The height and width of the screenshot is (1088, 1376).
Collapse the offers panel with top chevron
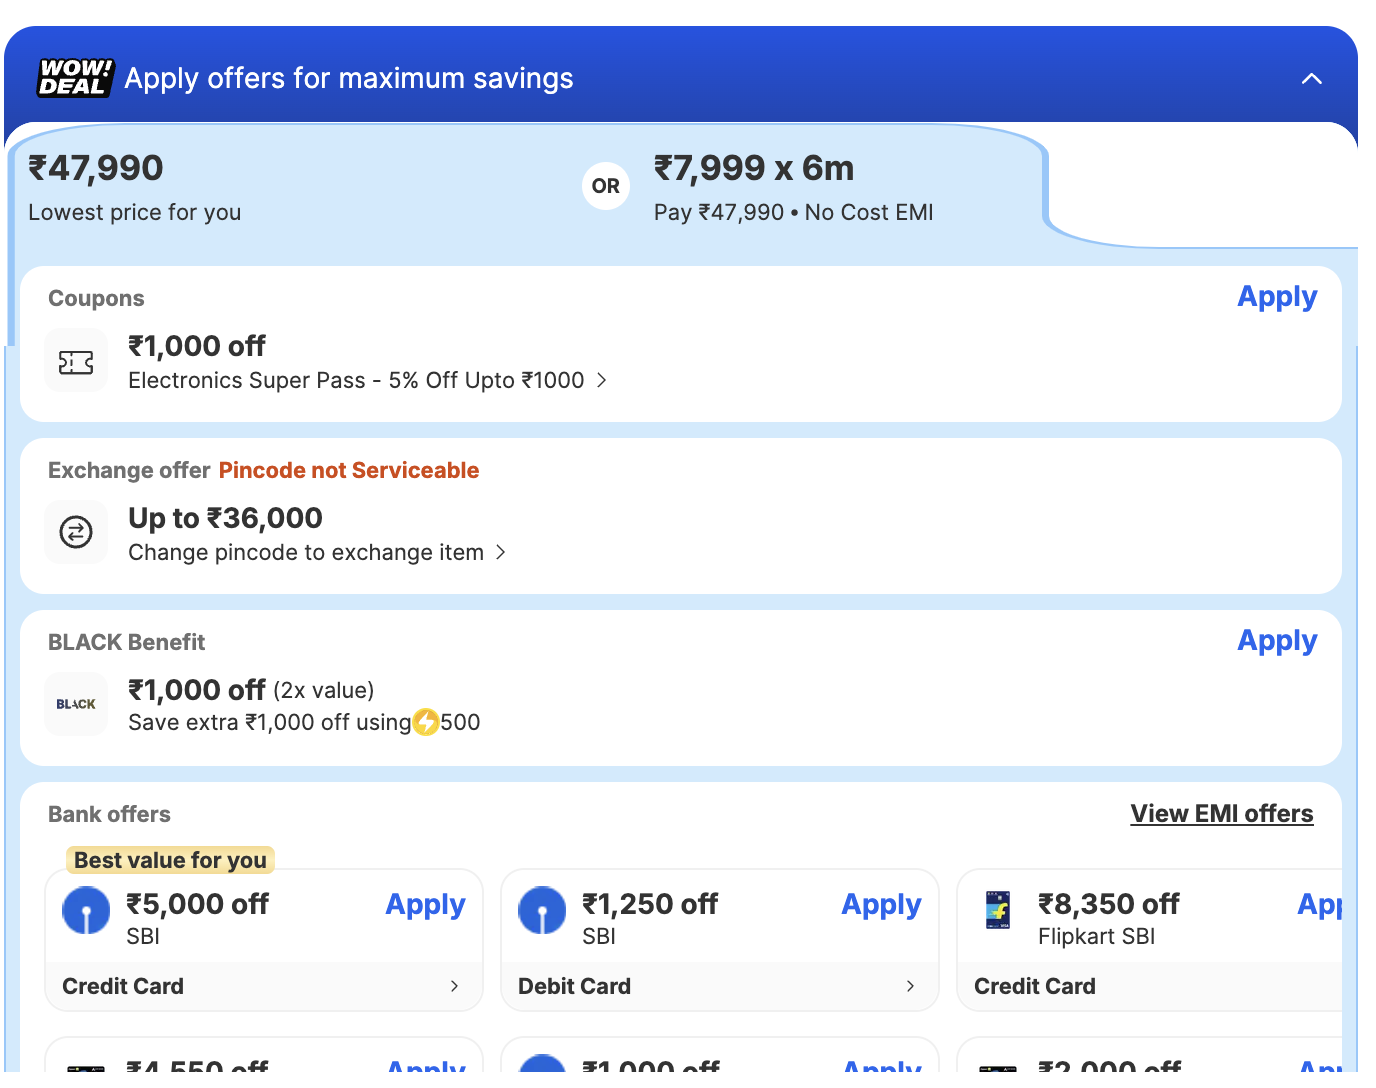tap(1311, 79)
